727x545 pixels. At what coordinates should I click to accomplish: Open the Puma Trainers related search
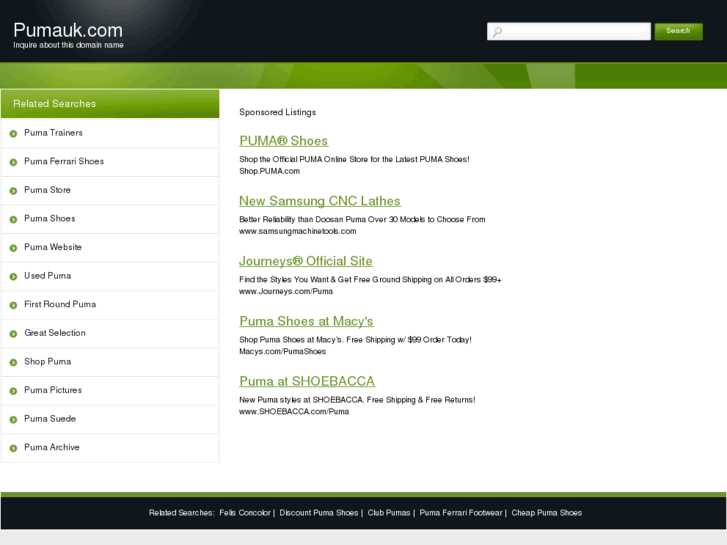click(53, 133)
